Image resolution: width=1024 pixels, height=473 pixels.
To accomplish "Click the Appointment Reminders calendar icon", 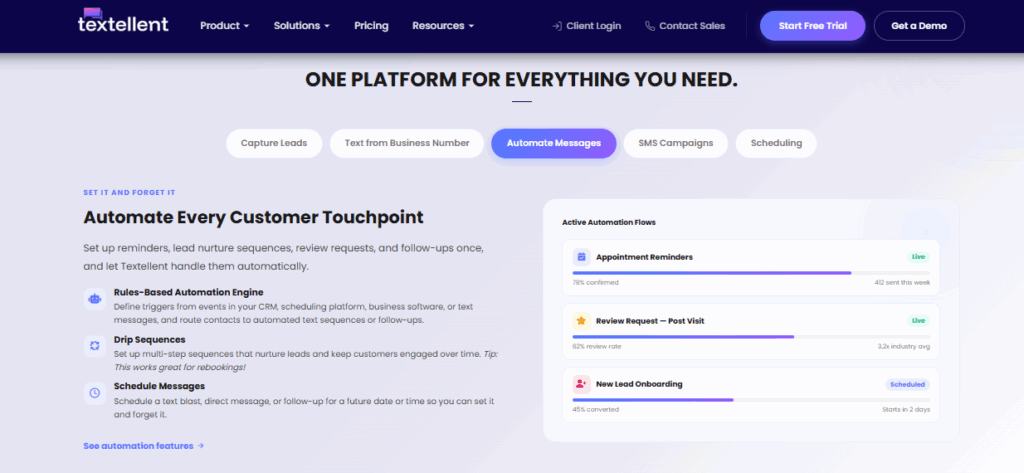I will [580, 257].
